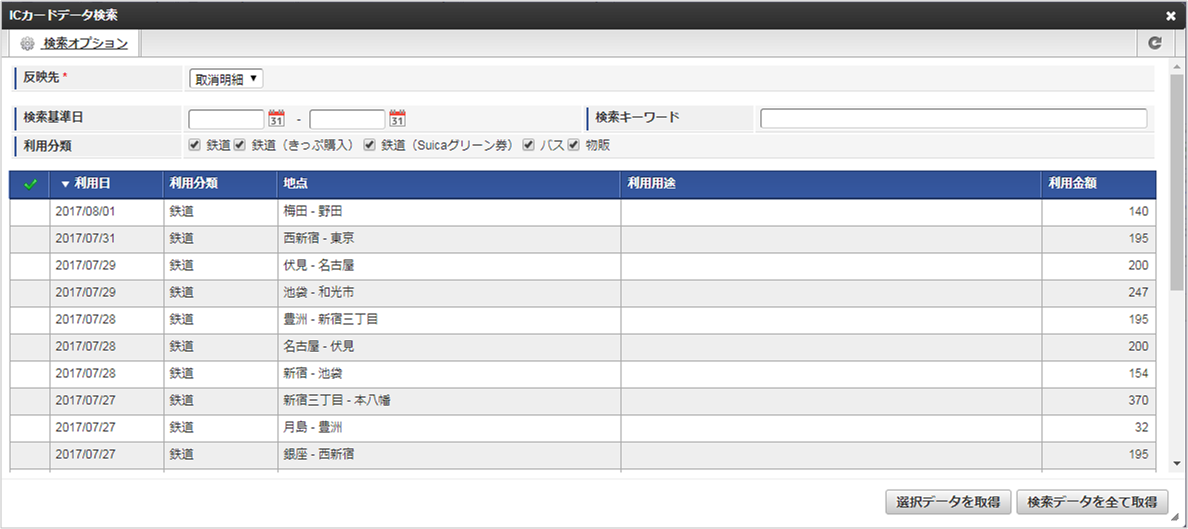This screenshot has width=1188, height=529.
Task: Click the start date input field
Action: pyautogui.click(x=226, y=119)
